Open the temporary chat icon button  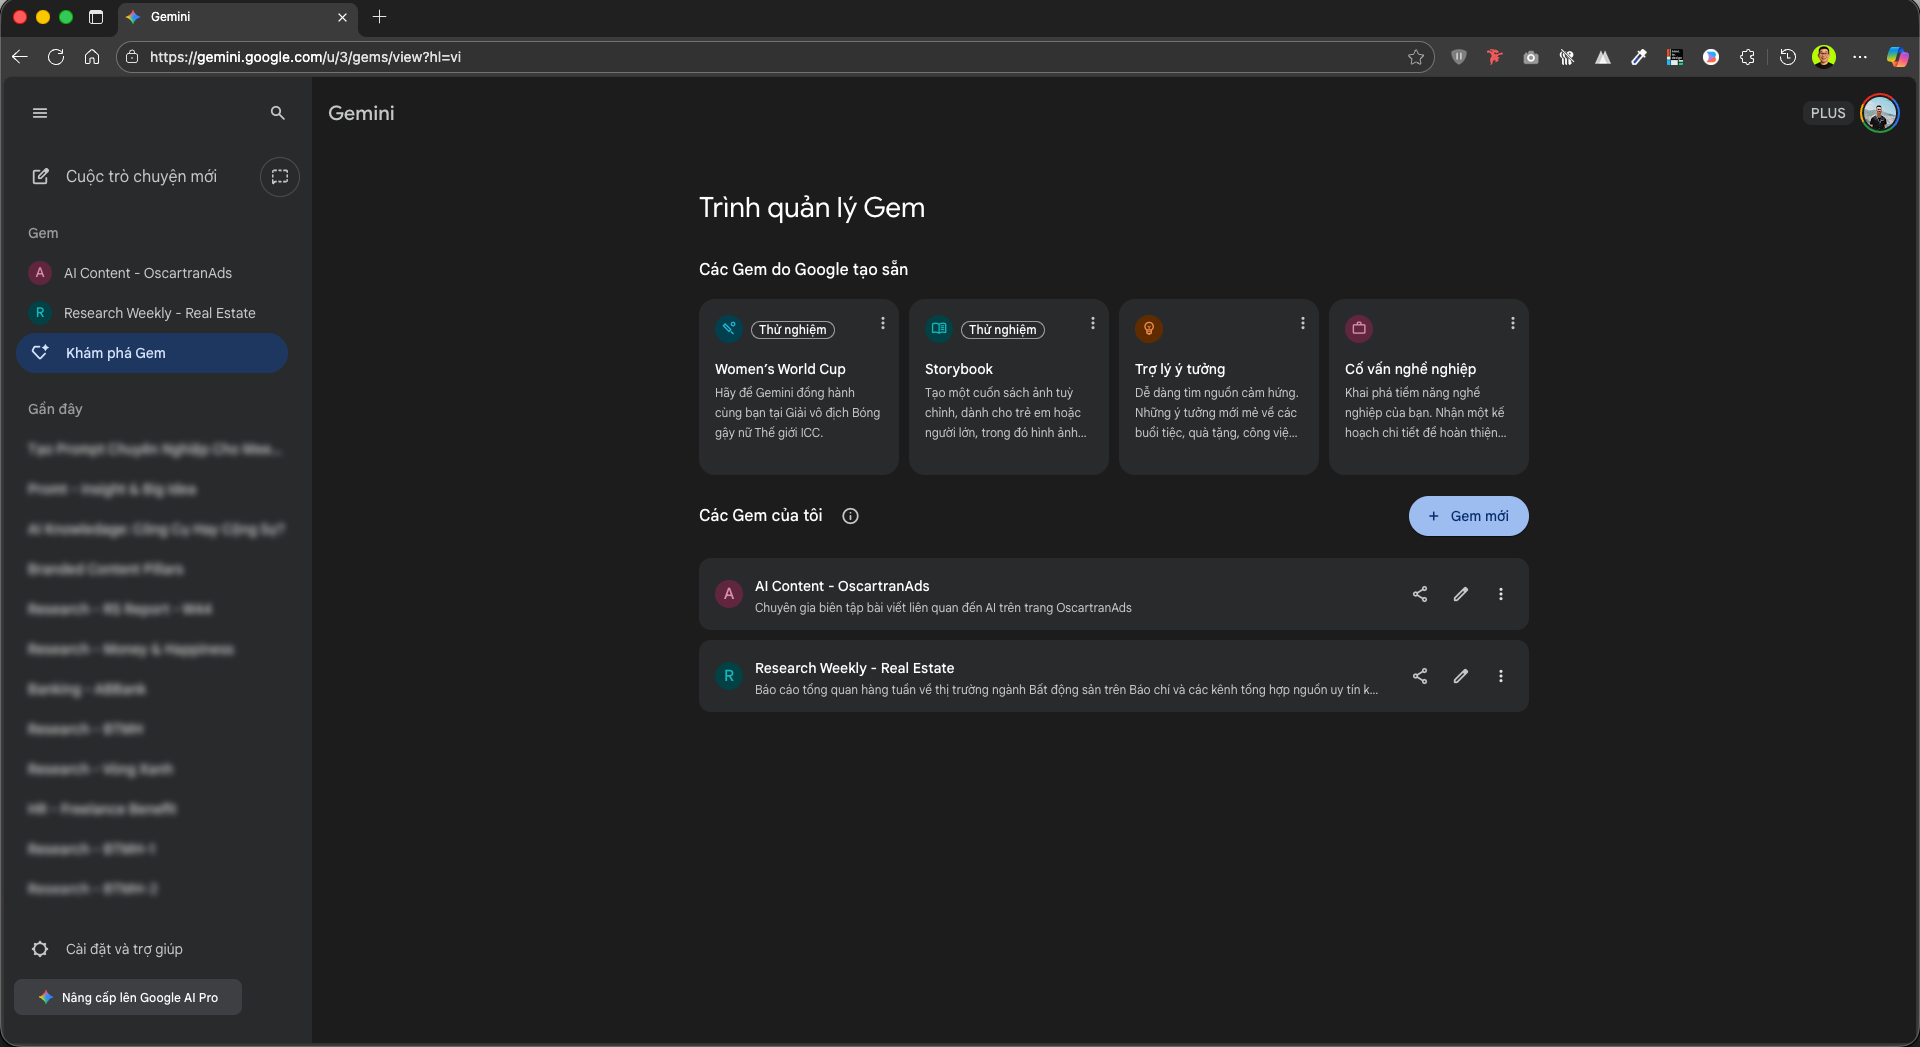click(280, 177)
